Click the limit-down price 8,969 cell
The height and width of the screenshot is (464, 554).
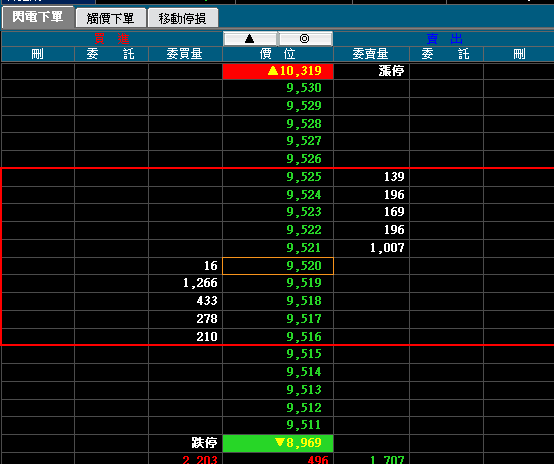tap(278, 443)
